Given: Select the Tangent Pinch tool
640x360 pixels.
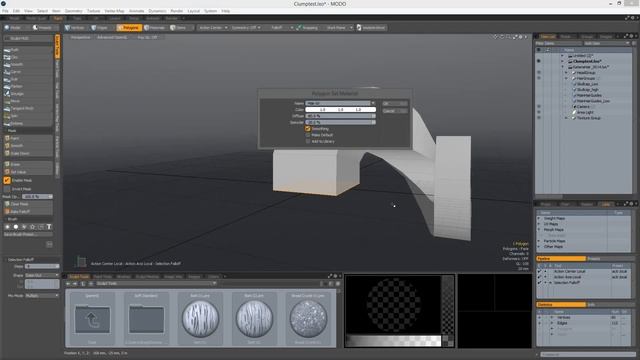Looking at the screenshot, I should pyautogui.click(x=28, y=109).
